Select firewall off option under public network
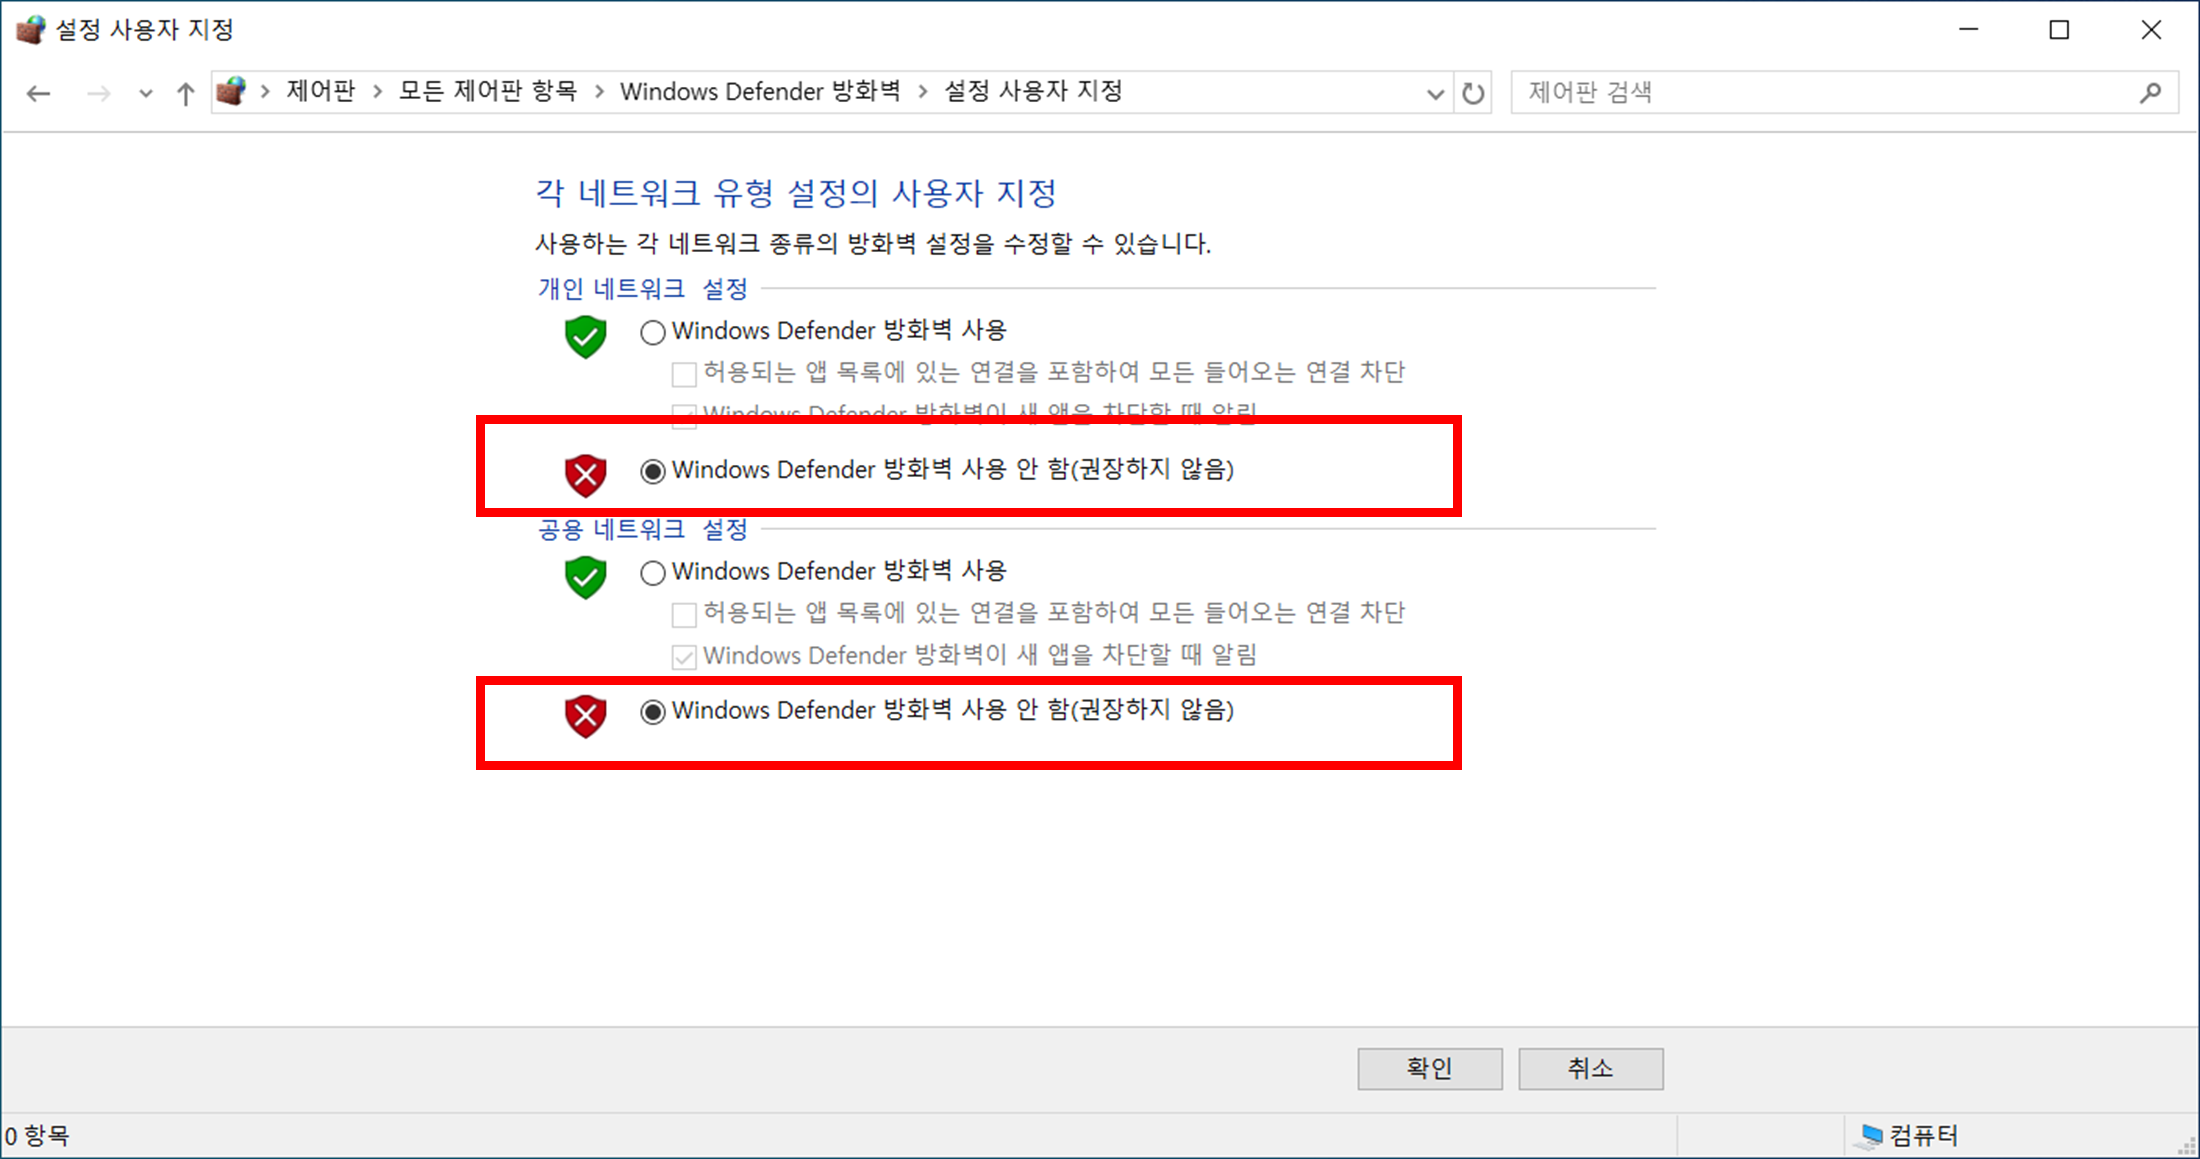 click(x=653, y=712)
